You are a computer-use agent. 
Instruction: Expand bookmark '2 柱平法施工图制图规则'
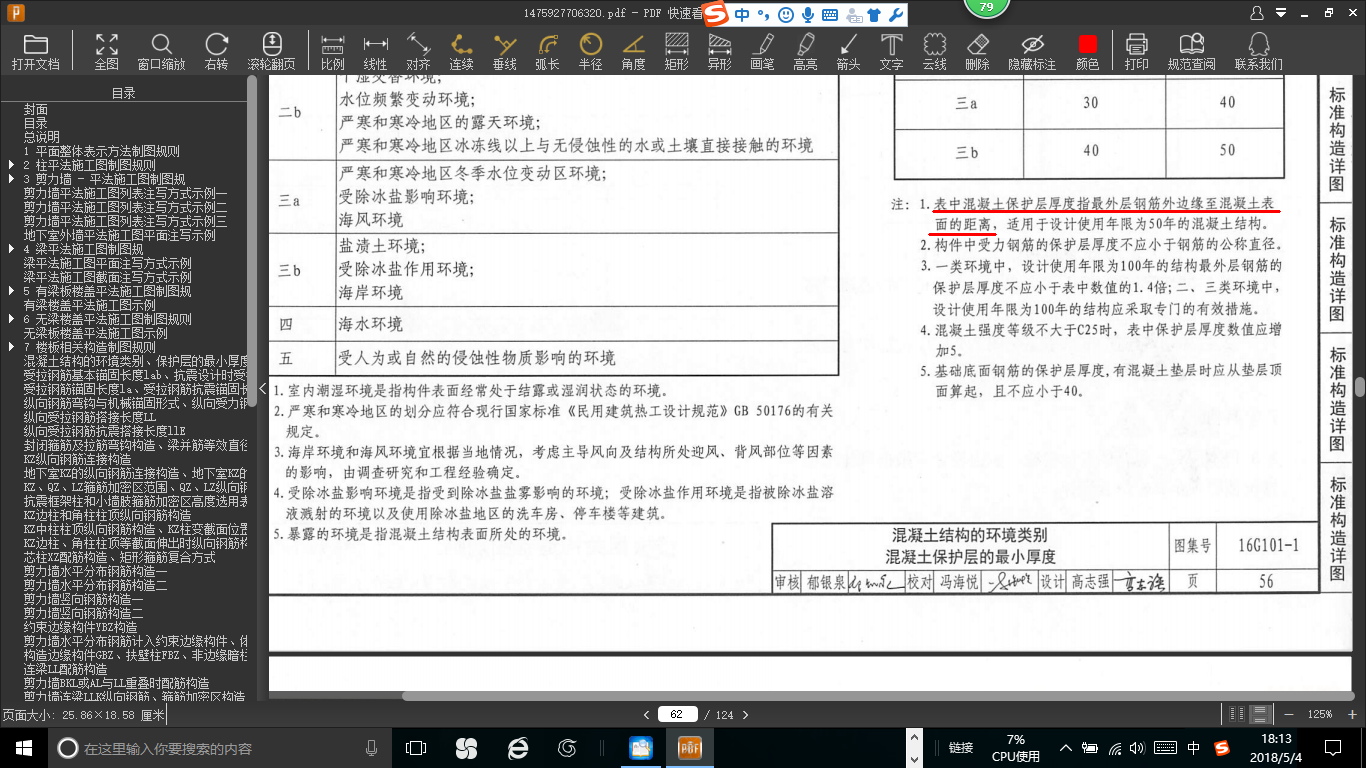(12, 165)
